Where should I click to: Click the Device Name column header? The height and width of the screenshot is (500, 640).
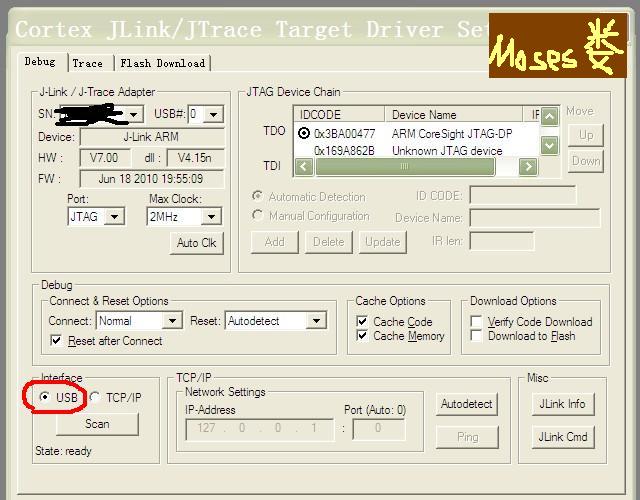tap(454, 115)
